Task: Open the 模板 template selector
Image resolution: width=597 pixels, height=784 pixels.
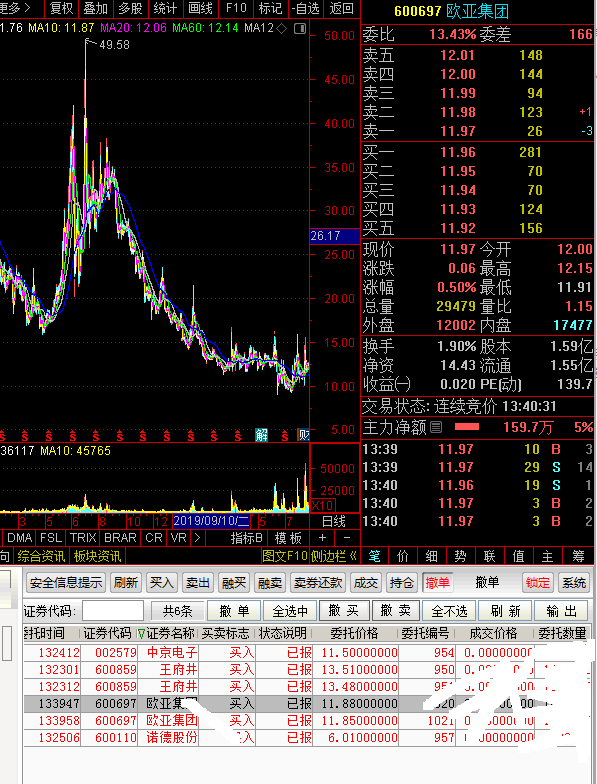Action: 288,538
